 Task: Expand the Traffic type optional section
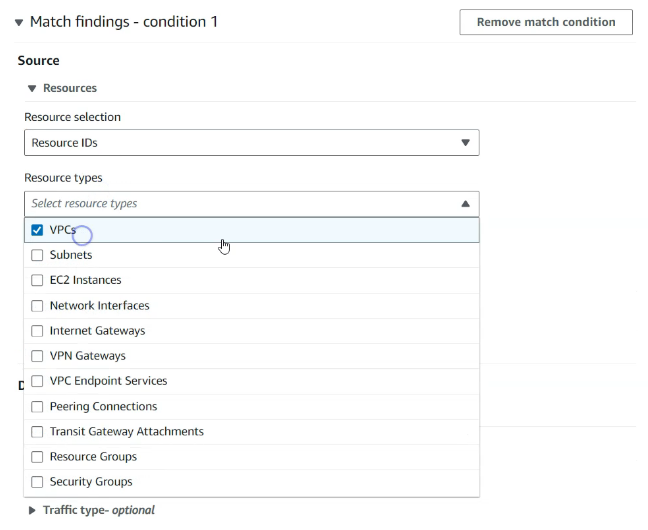32,510
